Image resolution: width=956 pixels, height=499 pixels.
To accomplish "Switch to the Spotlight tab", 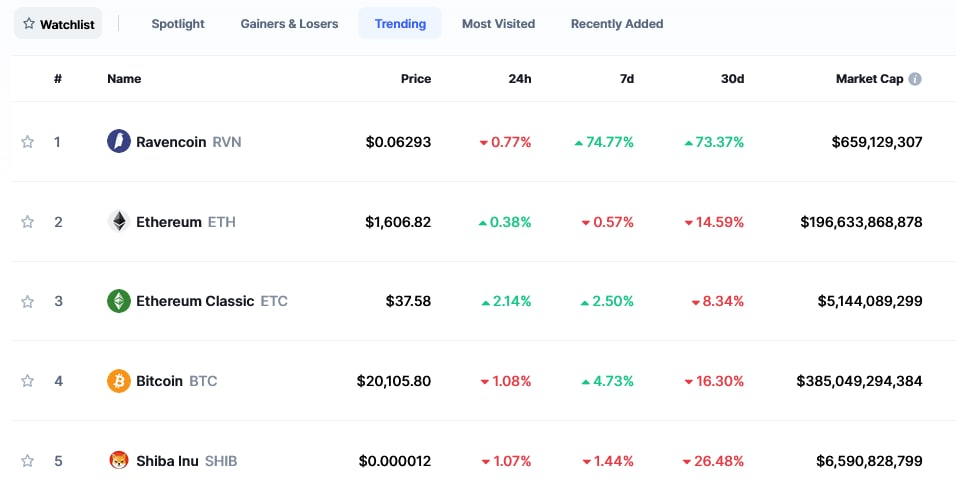I will 178,23.
